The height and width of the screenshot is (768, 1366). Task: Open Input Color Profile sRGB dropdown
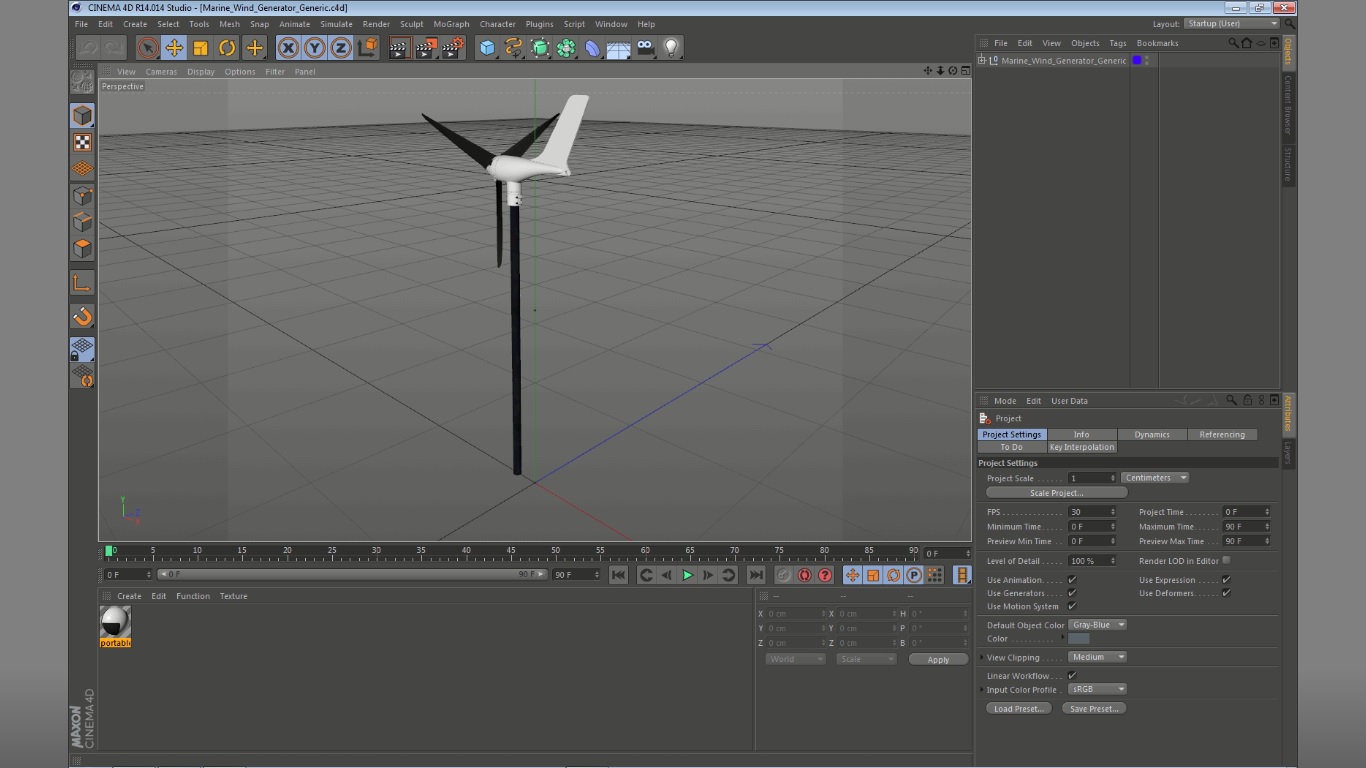pyautogui.click(x=1098, y=689)
